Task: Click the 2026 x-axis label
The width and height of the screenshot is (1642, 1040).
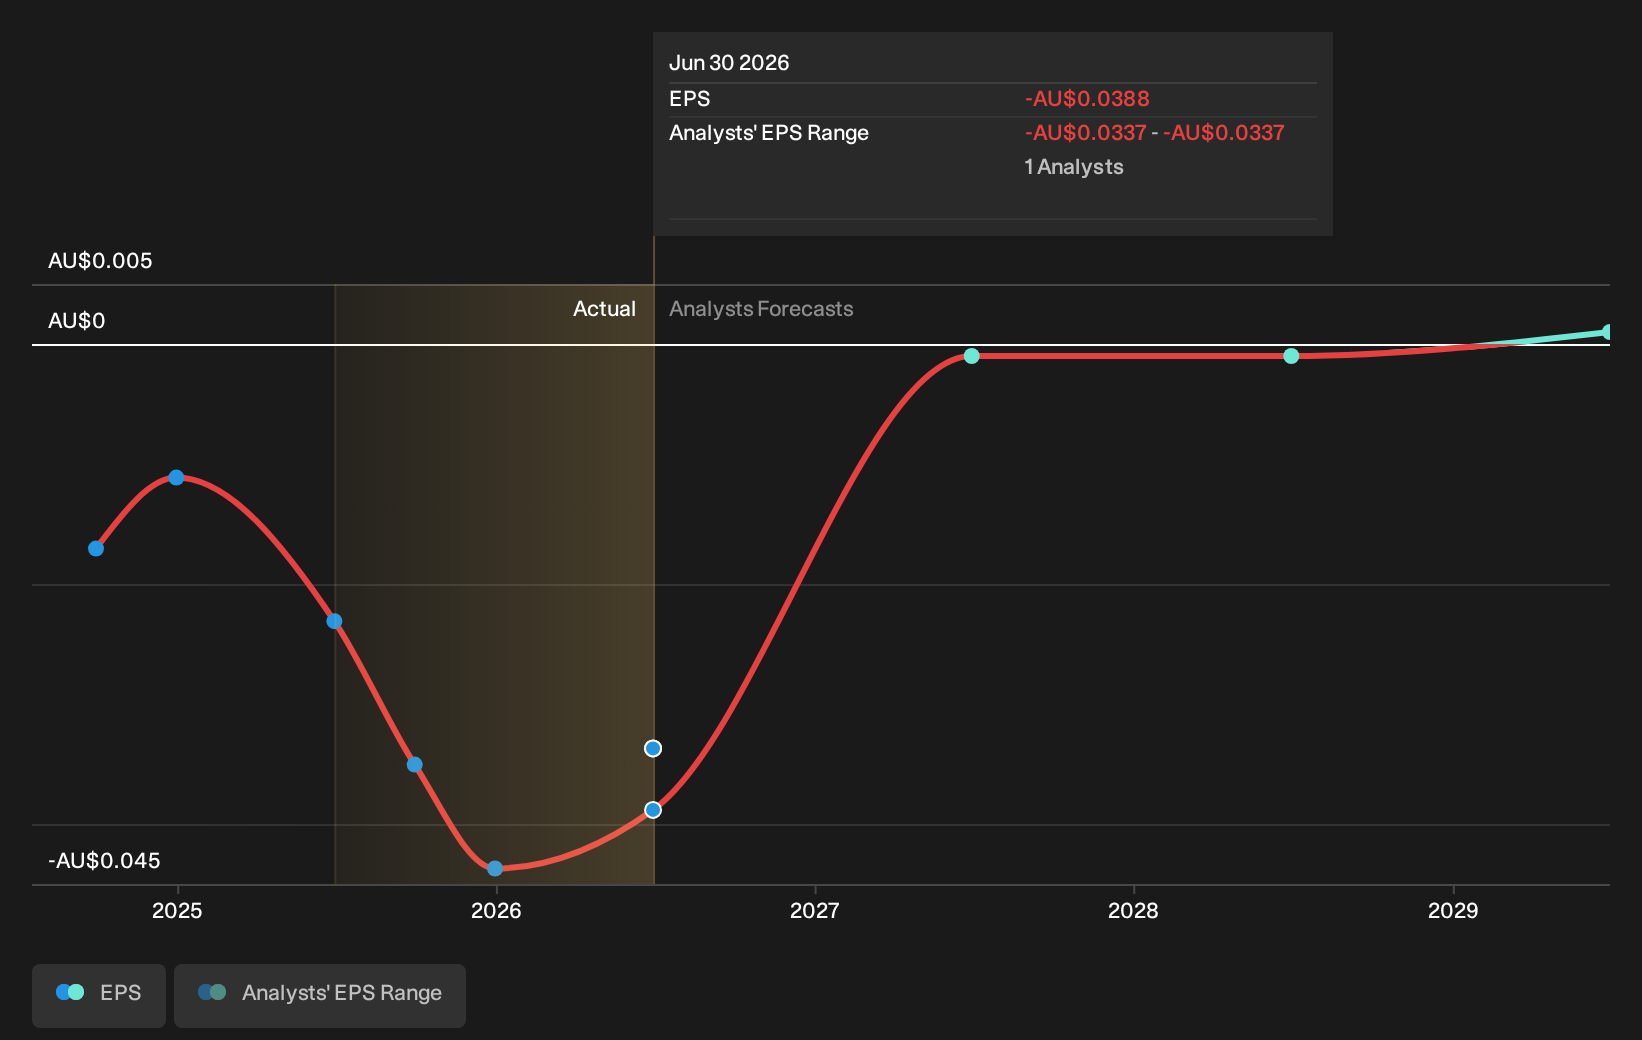Action: coord(496,911)
